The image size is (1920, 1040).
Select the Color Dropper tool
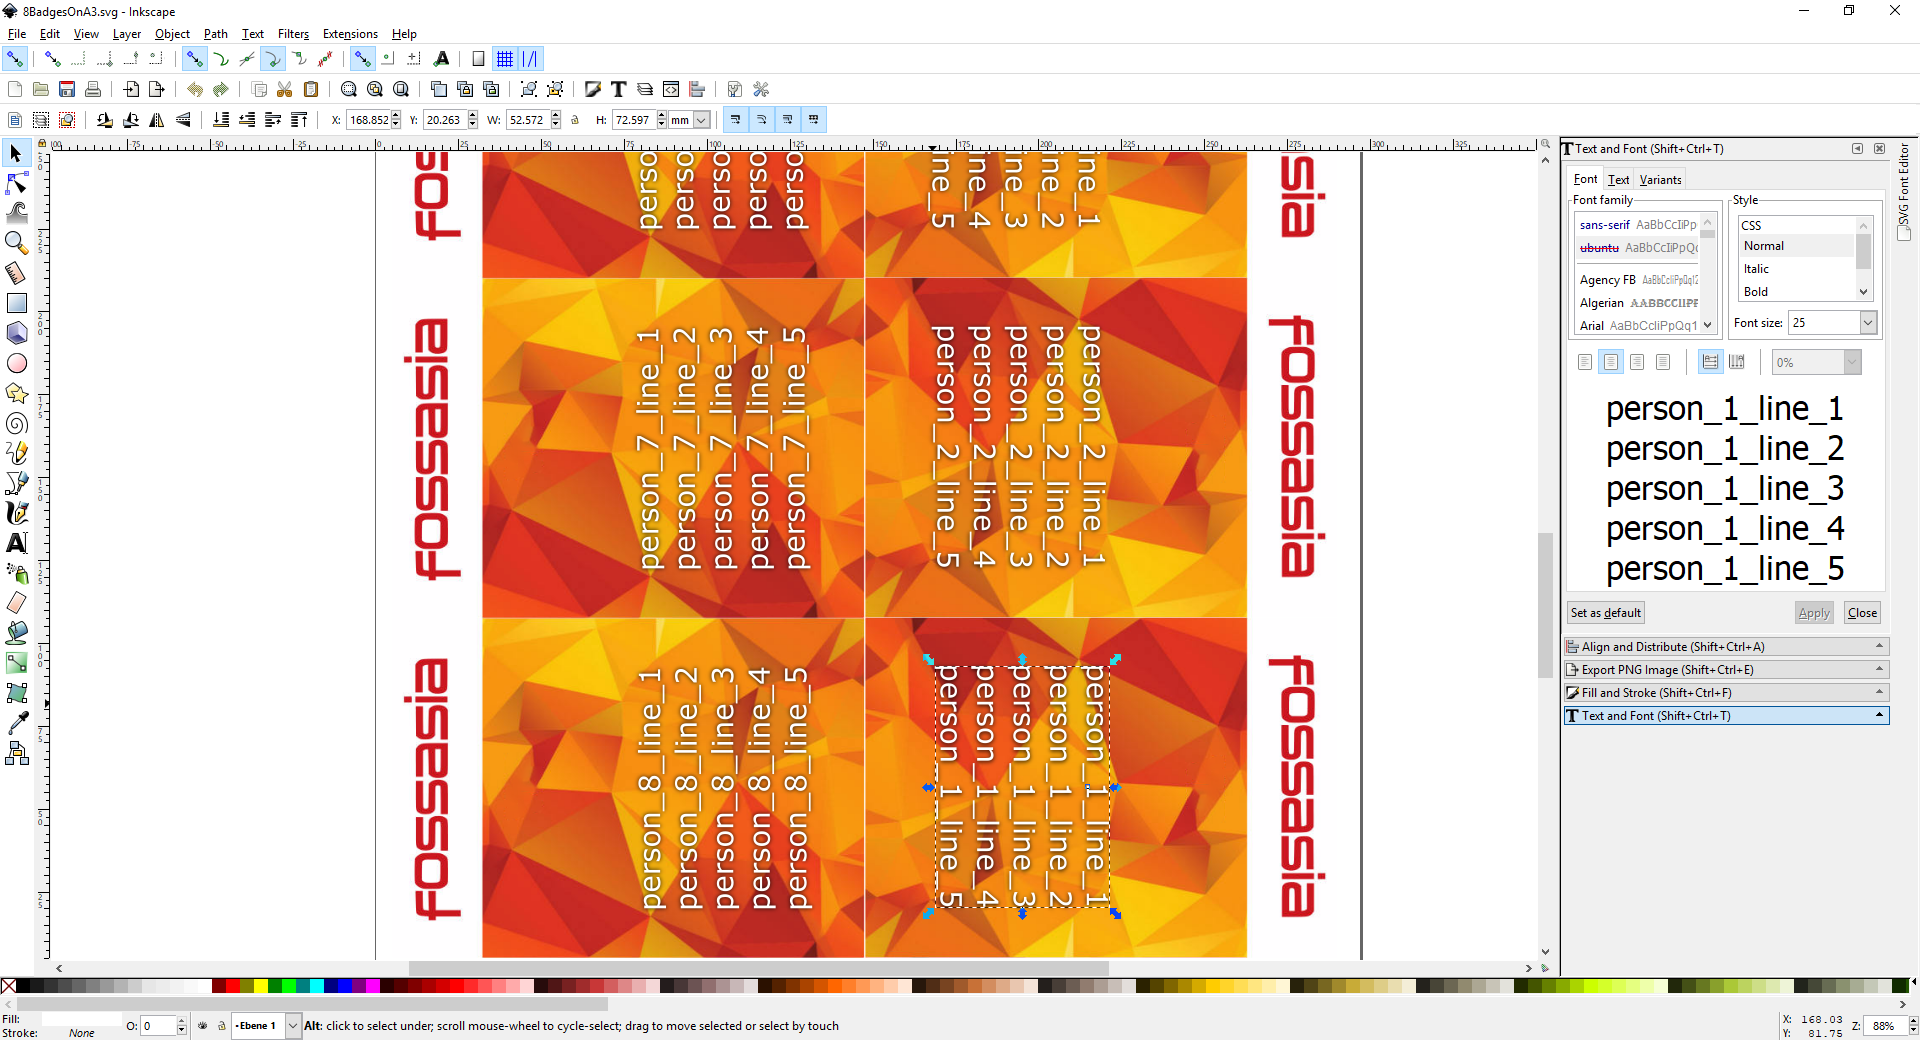[16, 723]
